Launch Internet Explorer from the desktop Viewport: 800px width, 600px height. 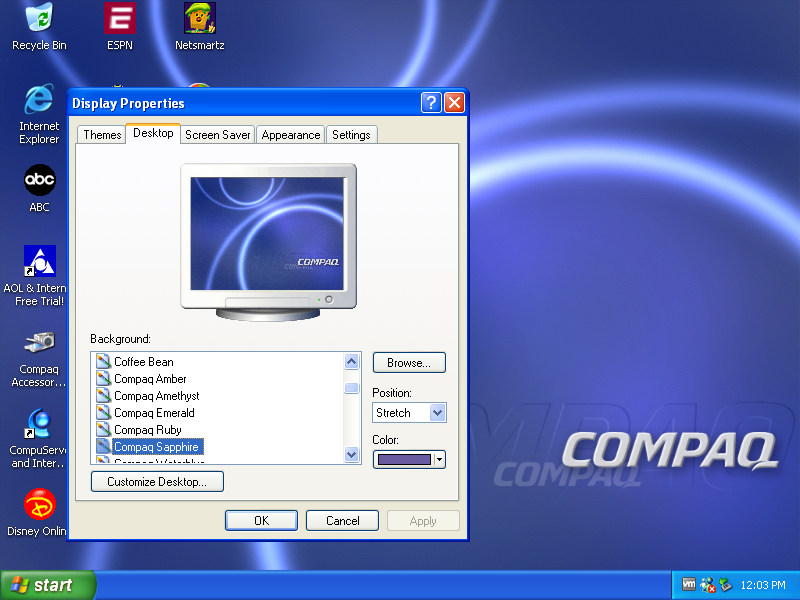click(39, 114)
